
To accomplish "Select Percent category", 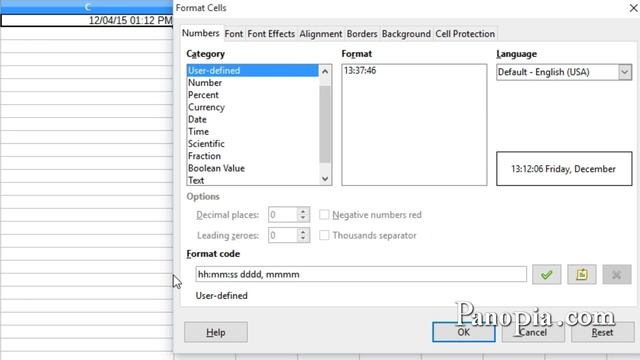I will (253, 95).
